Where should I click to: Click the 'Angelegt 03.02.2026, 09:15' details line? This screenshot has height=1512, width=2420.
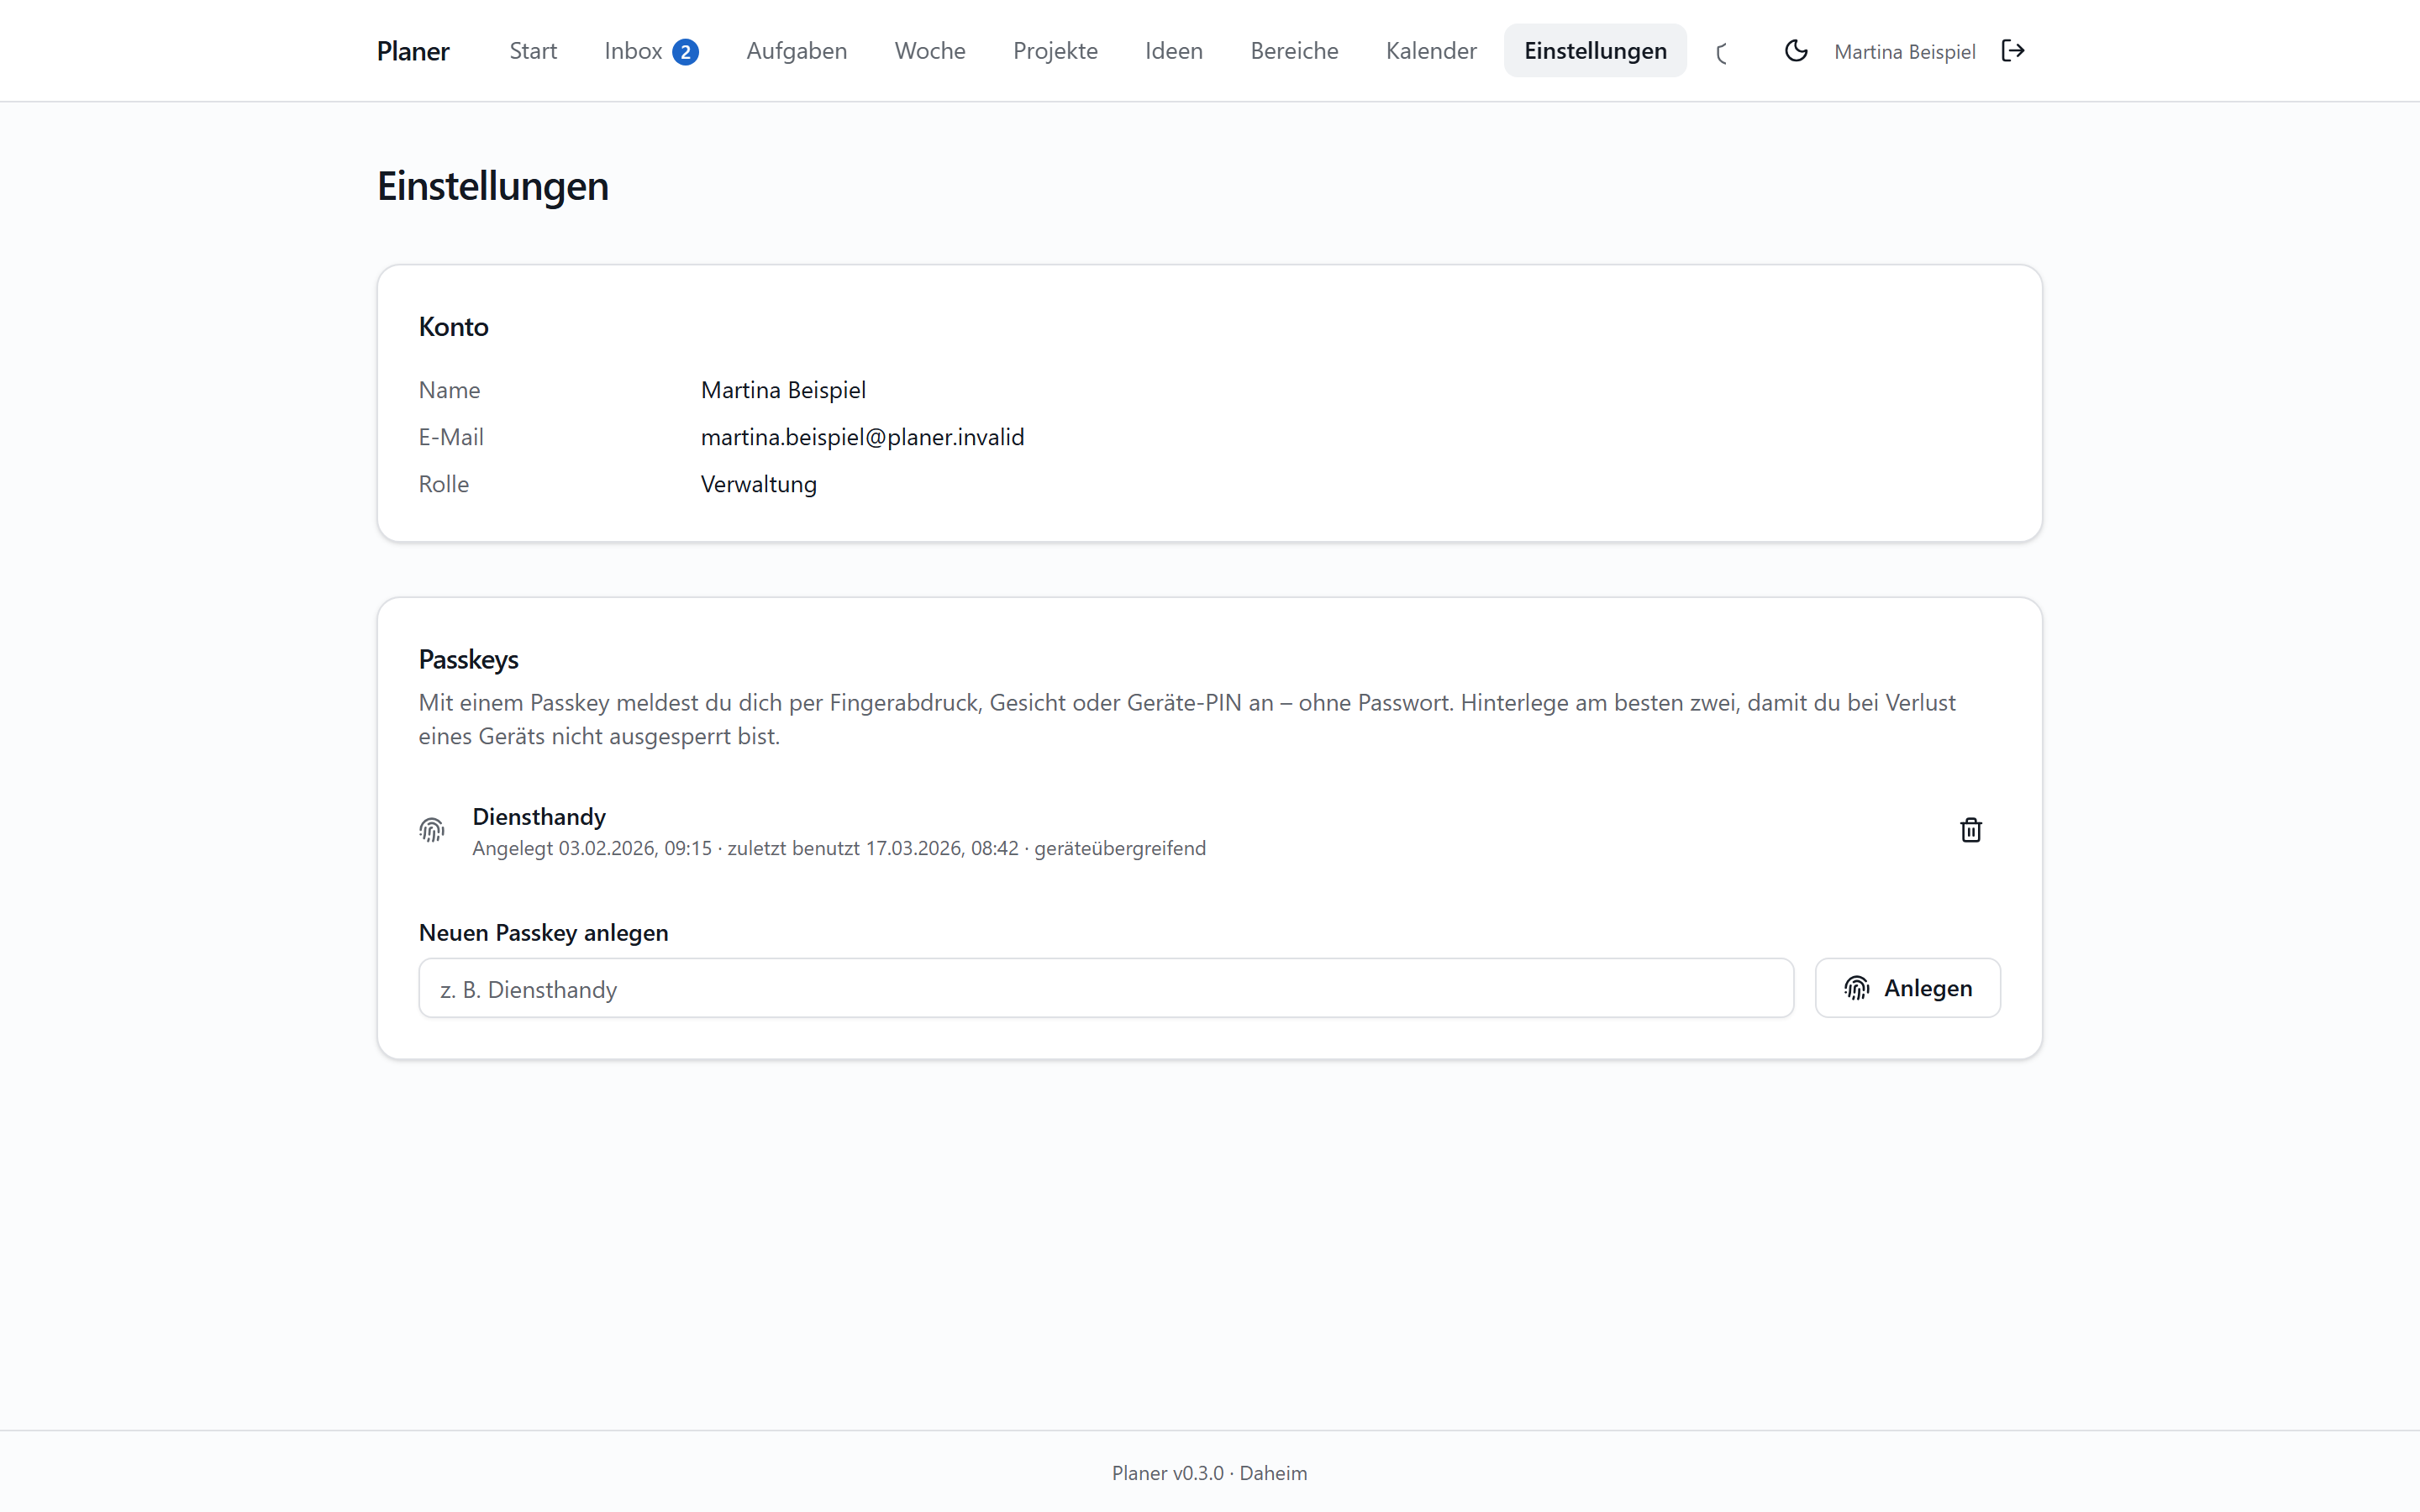(x=839, y=848)
